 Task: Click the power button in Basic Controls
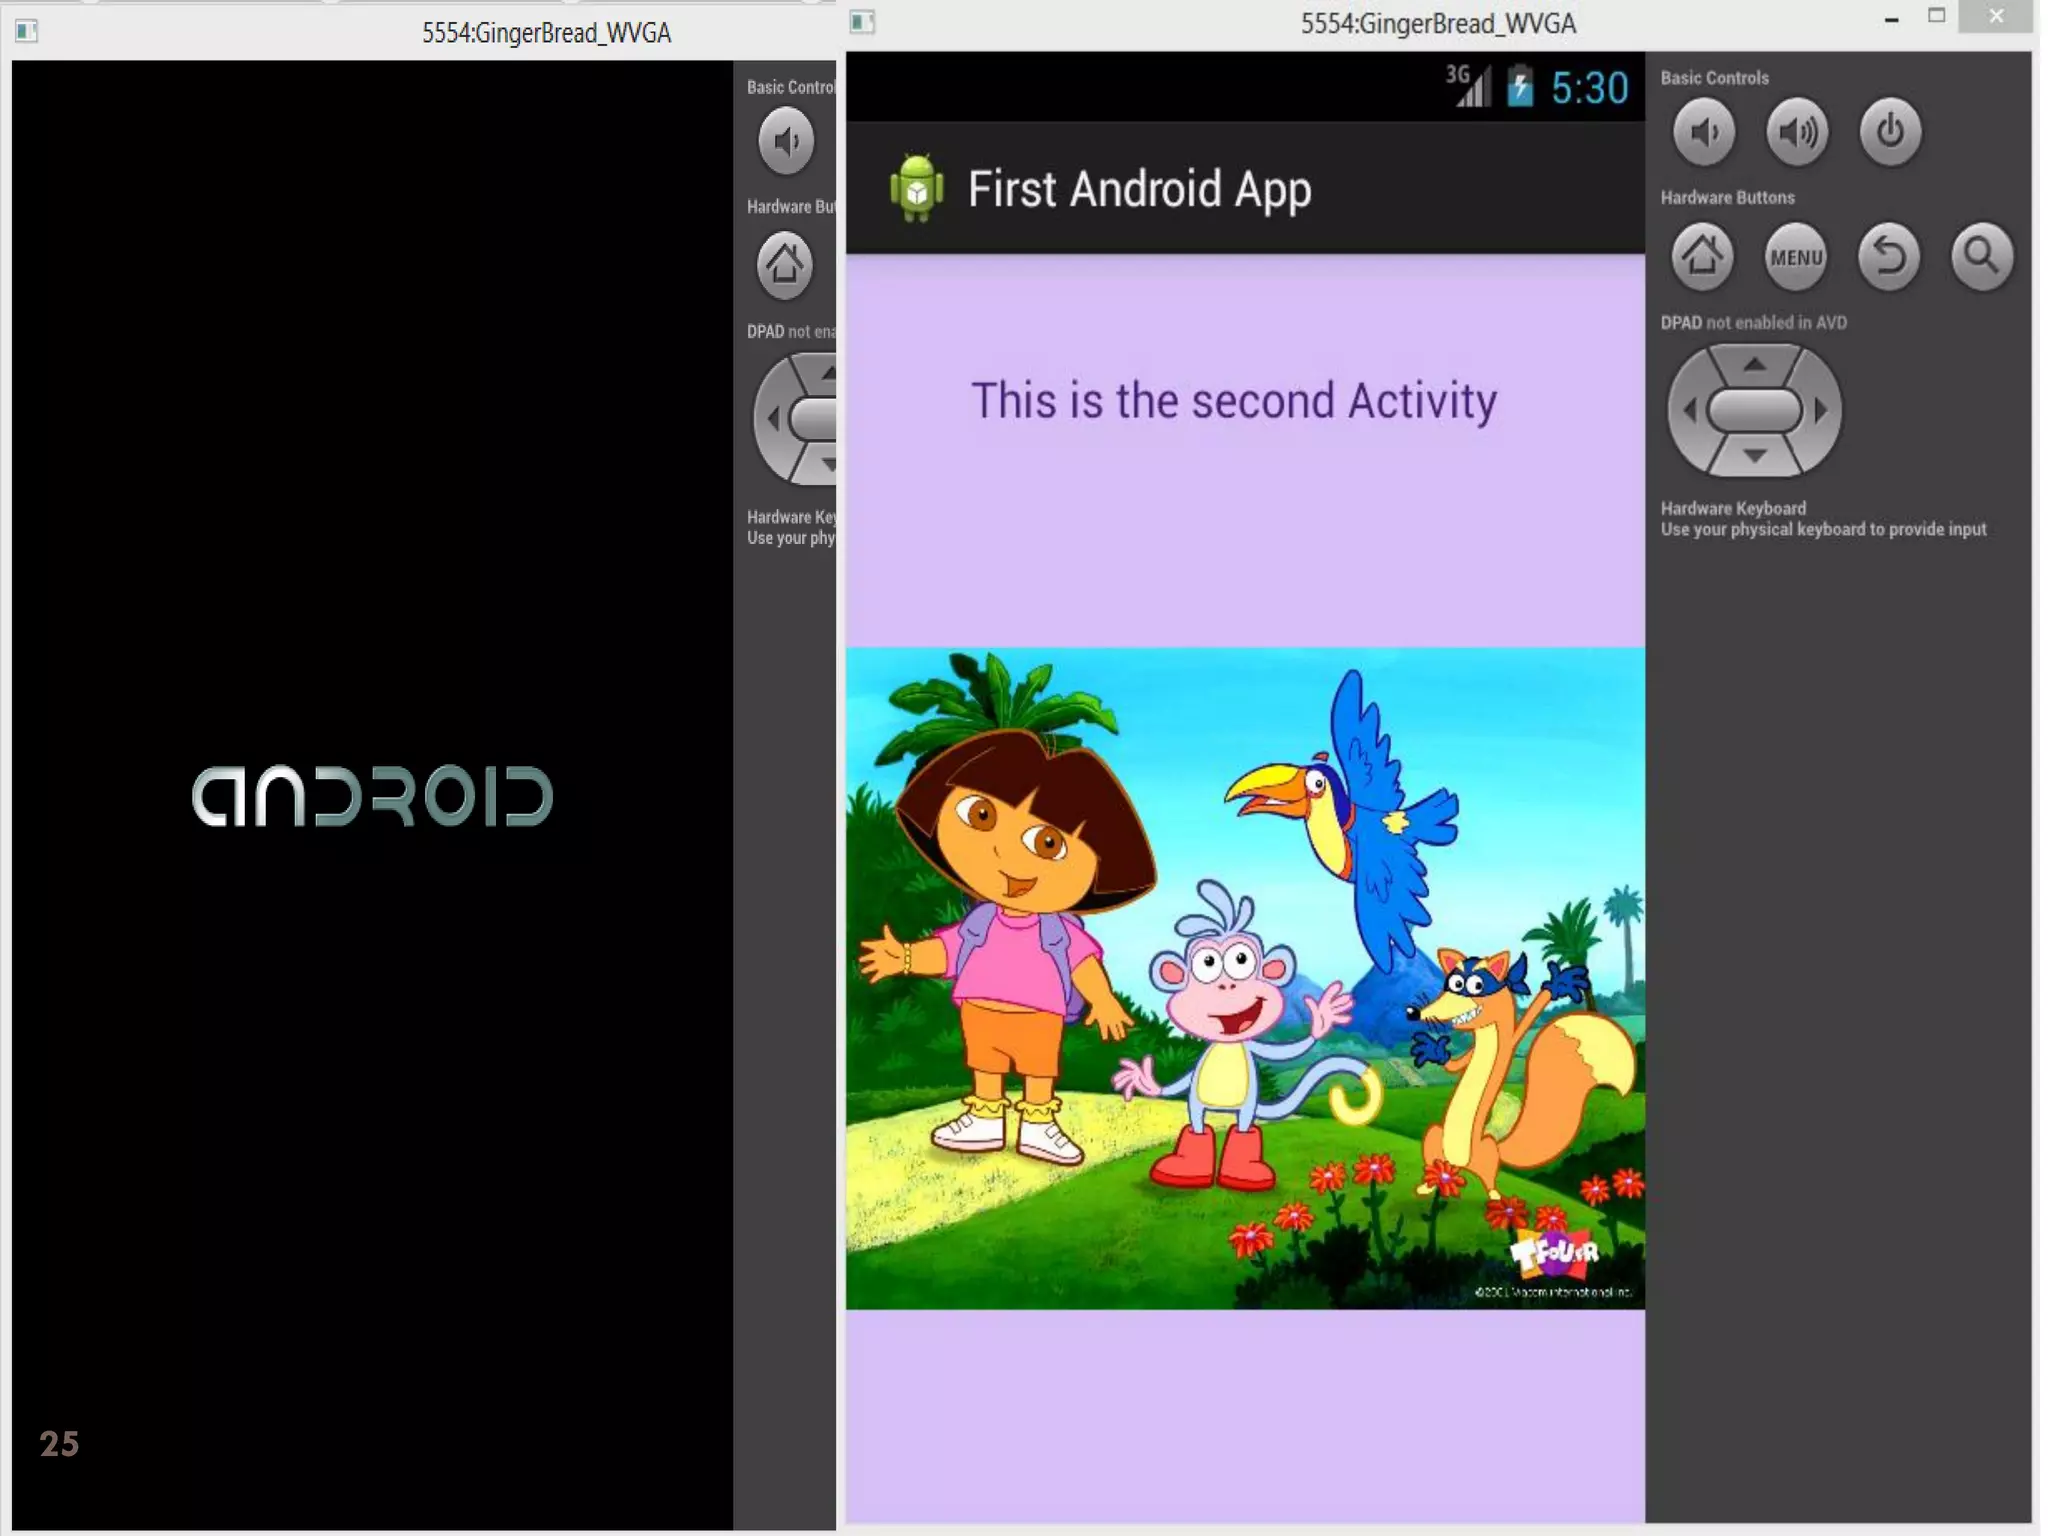click(x=1889, y=131)
